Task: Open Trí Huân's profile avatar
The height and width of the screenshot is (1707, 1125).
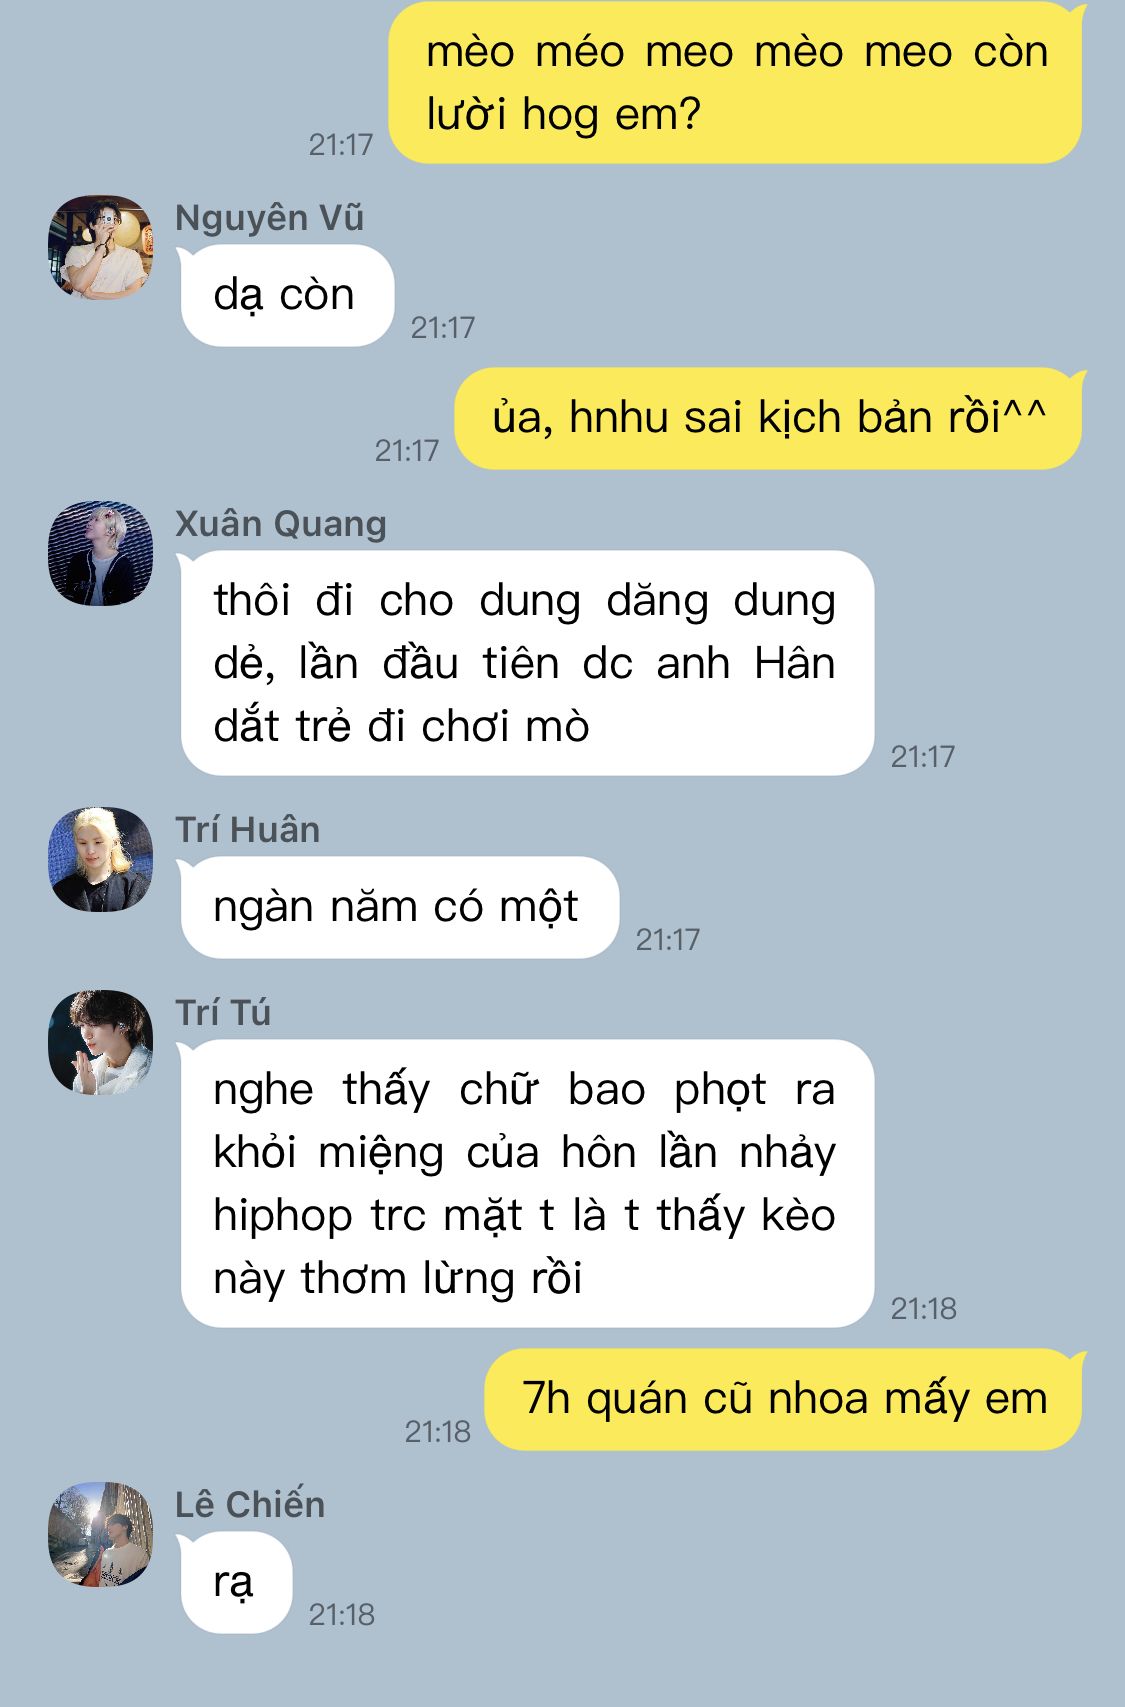Action: coord(100,859)
